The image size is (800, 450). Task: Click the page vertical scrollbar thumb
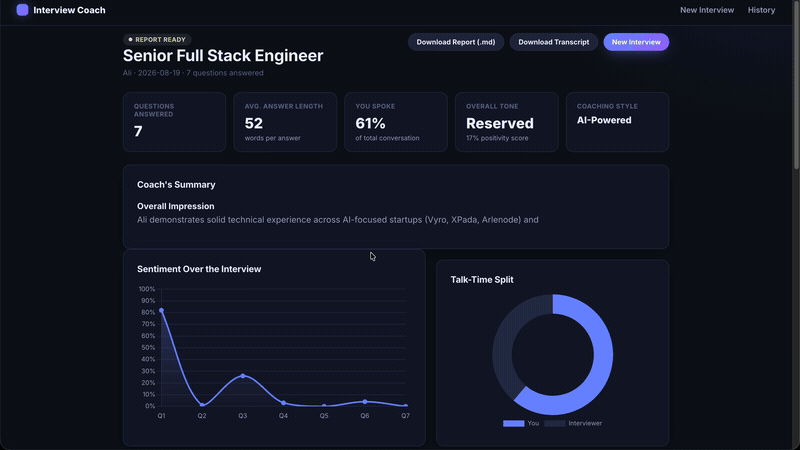tap(796, 85)
